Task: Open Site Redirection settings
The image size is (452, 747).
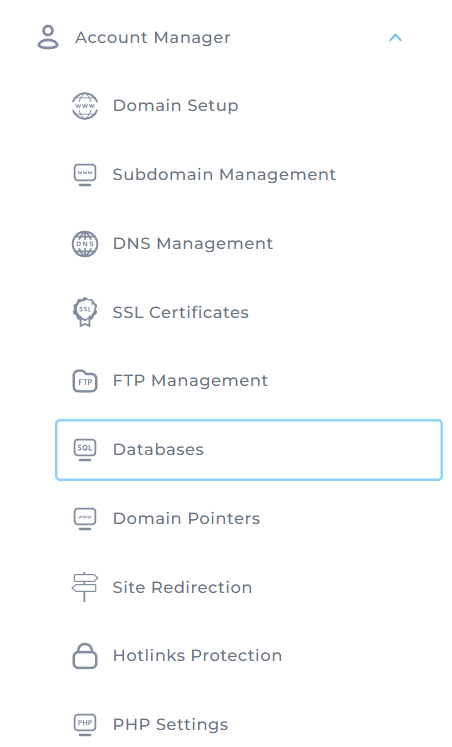Action: pos(182,587)
